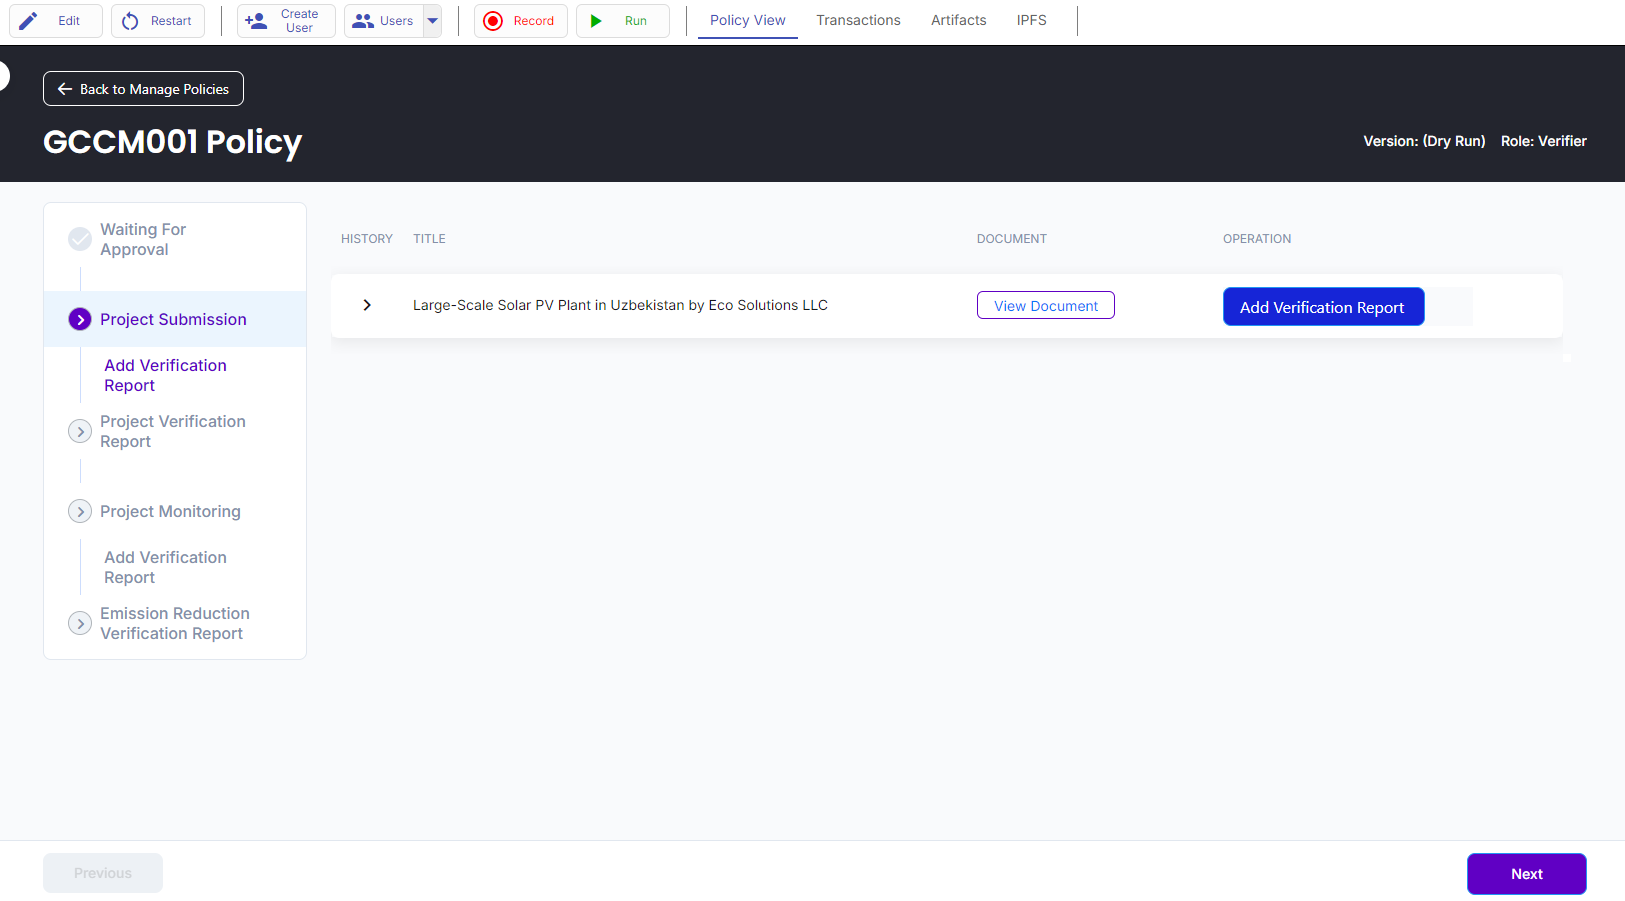This screenshot has width=1625, height=901.
Task: Expand history row for Solar PV Plant
Action: click(367, 305)
